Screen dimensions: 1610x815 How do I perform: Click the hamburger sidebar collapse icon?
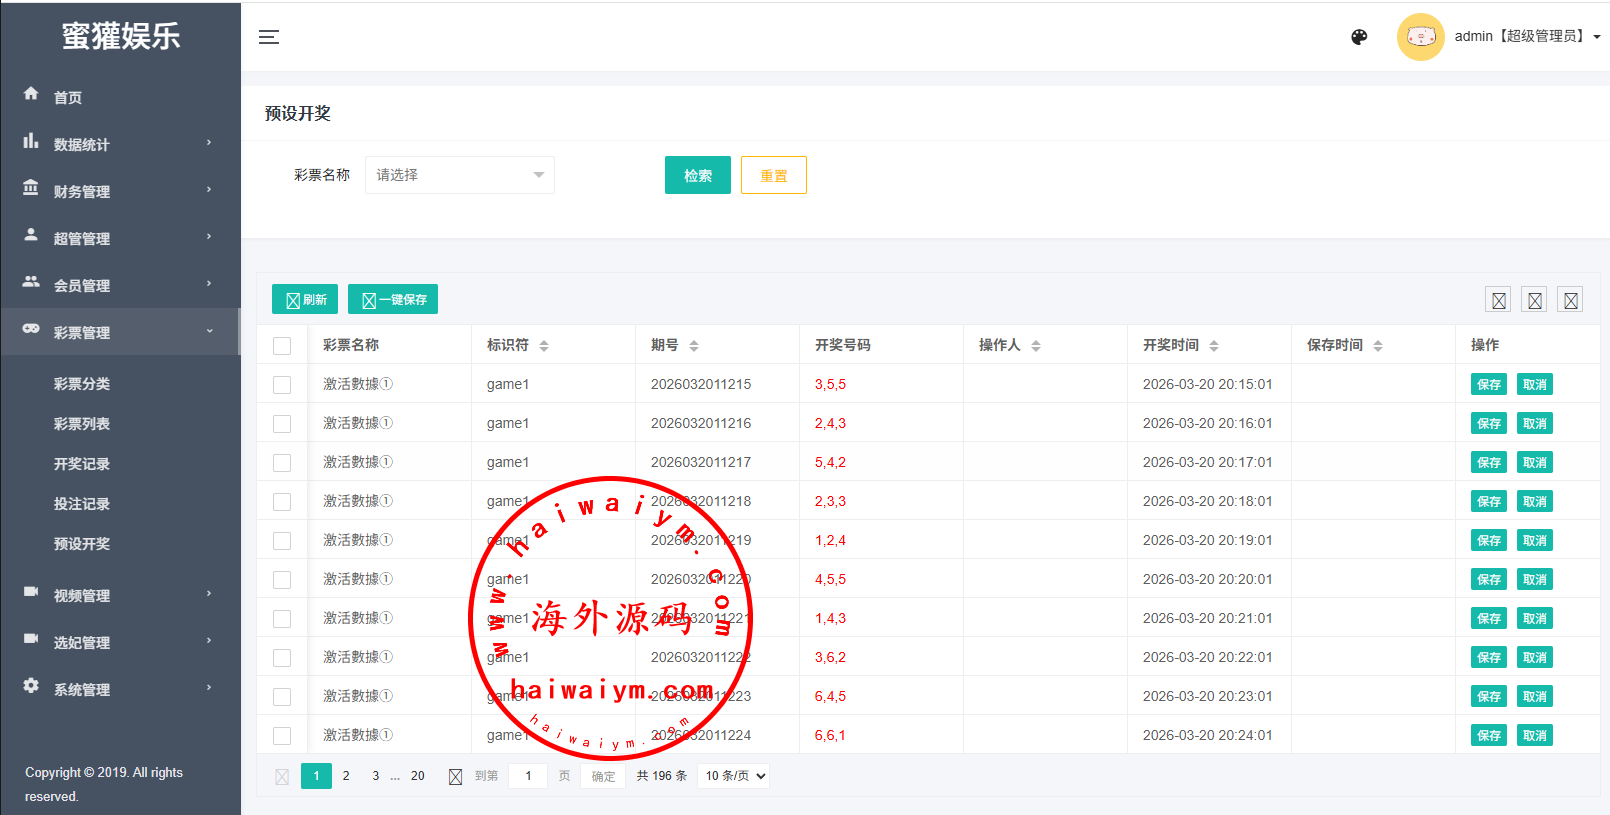click(x=269, y=37)
